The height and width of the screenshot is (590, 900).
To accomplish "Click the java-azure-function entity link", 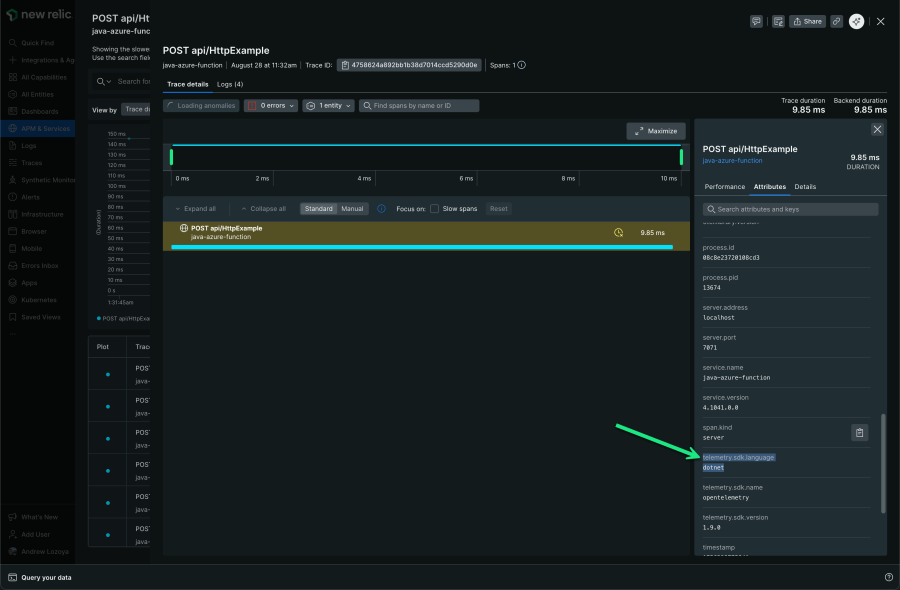I will (x=732, y=160).
